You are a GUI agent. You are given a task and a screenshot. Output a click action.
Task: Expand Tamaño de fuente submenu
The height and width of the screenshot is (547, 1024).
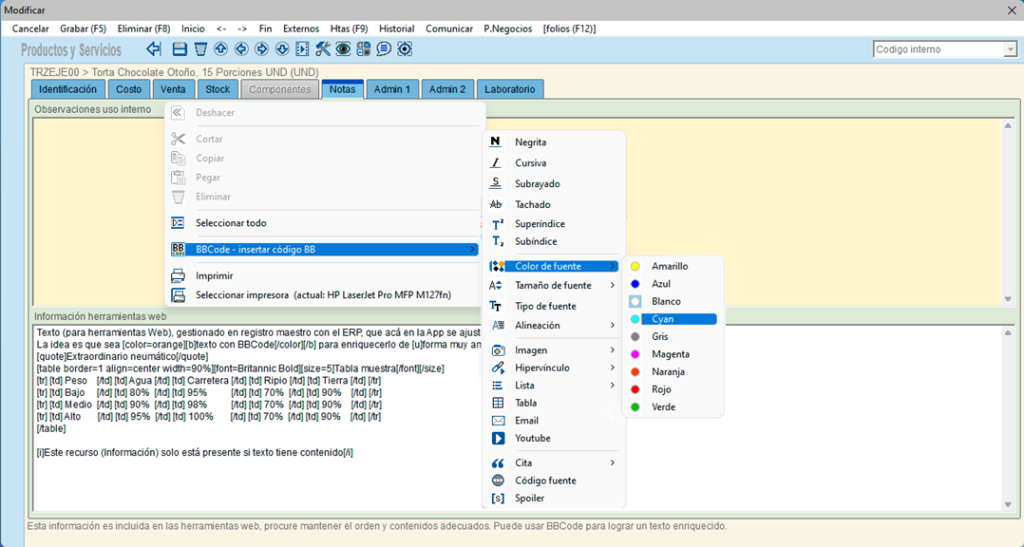point(553,286)
